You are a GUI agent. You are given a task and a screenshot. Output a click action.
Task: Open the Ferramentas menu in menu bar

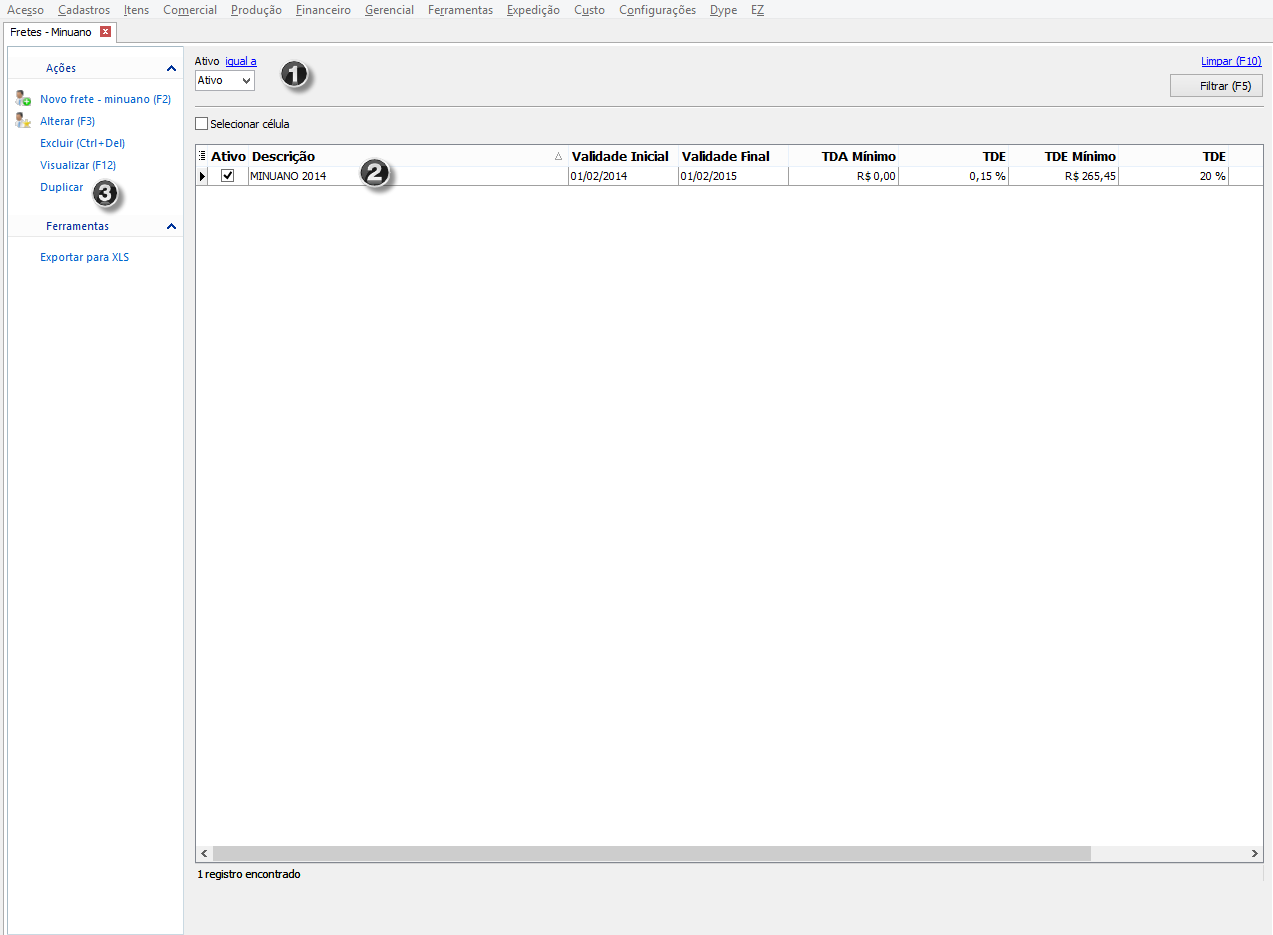(x=460, y=10)
